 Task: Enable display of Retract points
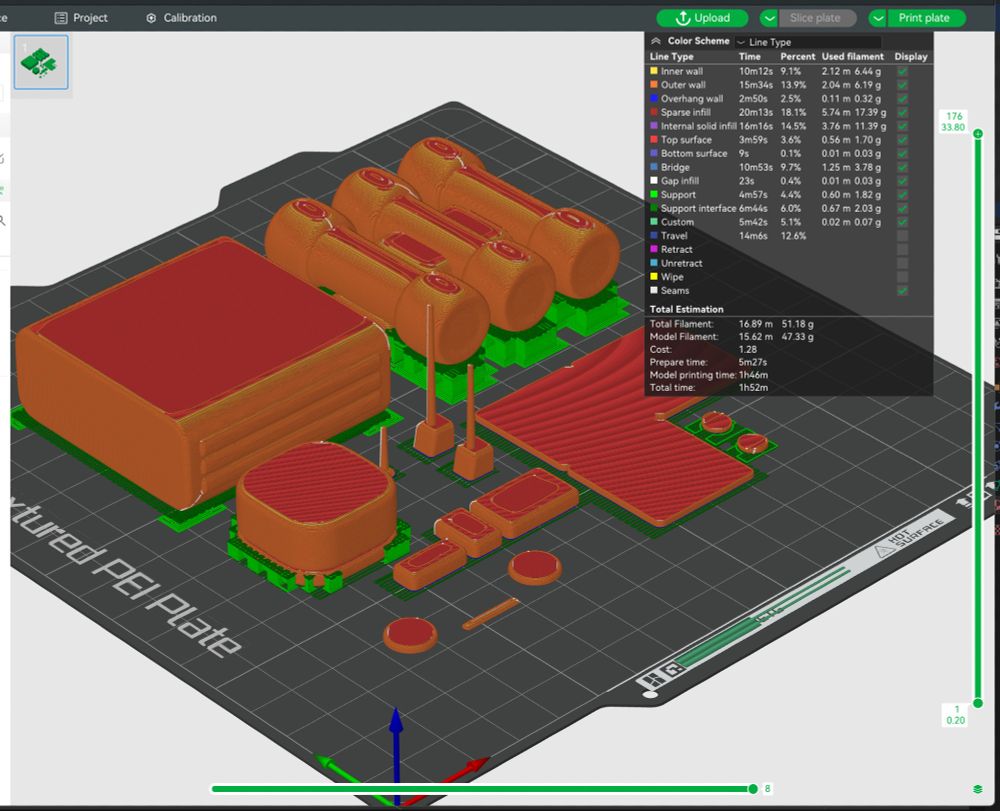pyautogui.click(x=902, y=249)
